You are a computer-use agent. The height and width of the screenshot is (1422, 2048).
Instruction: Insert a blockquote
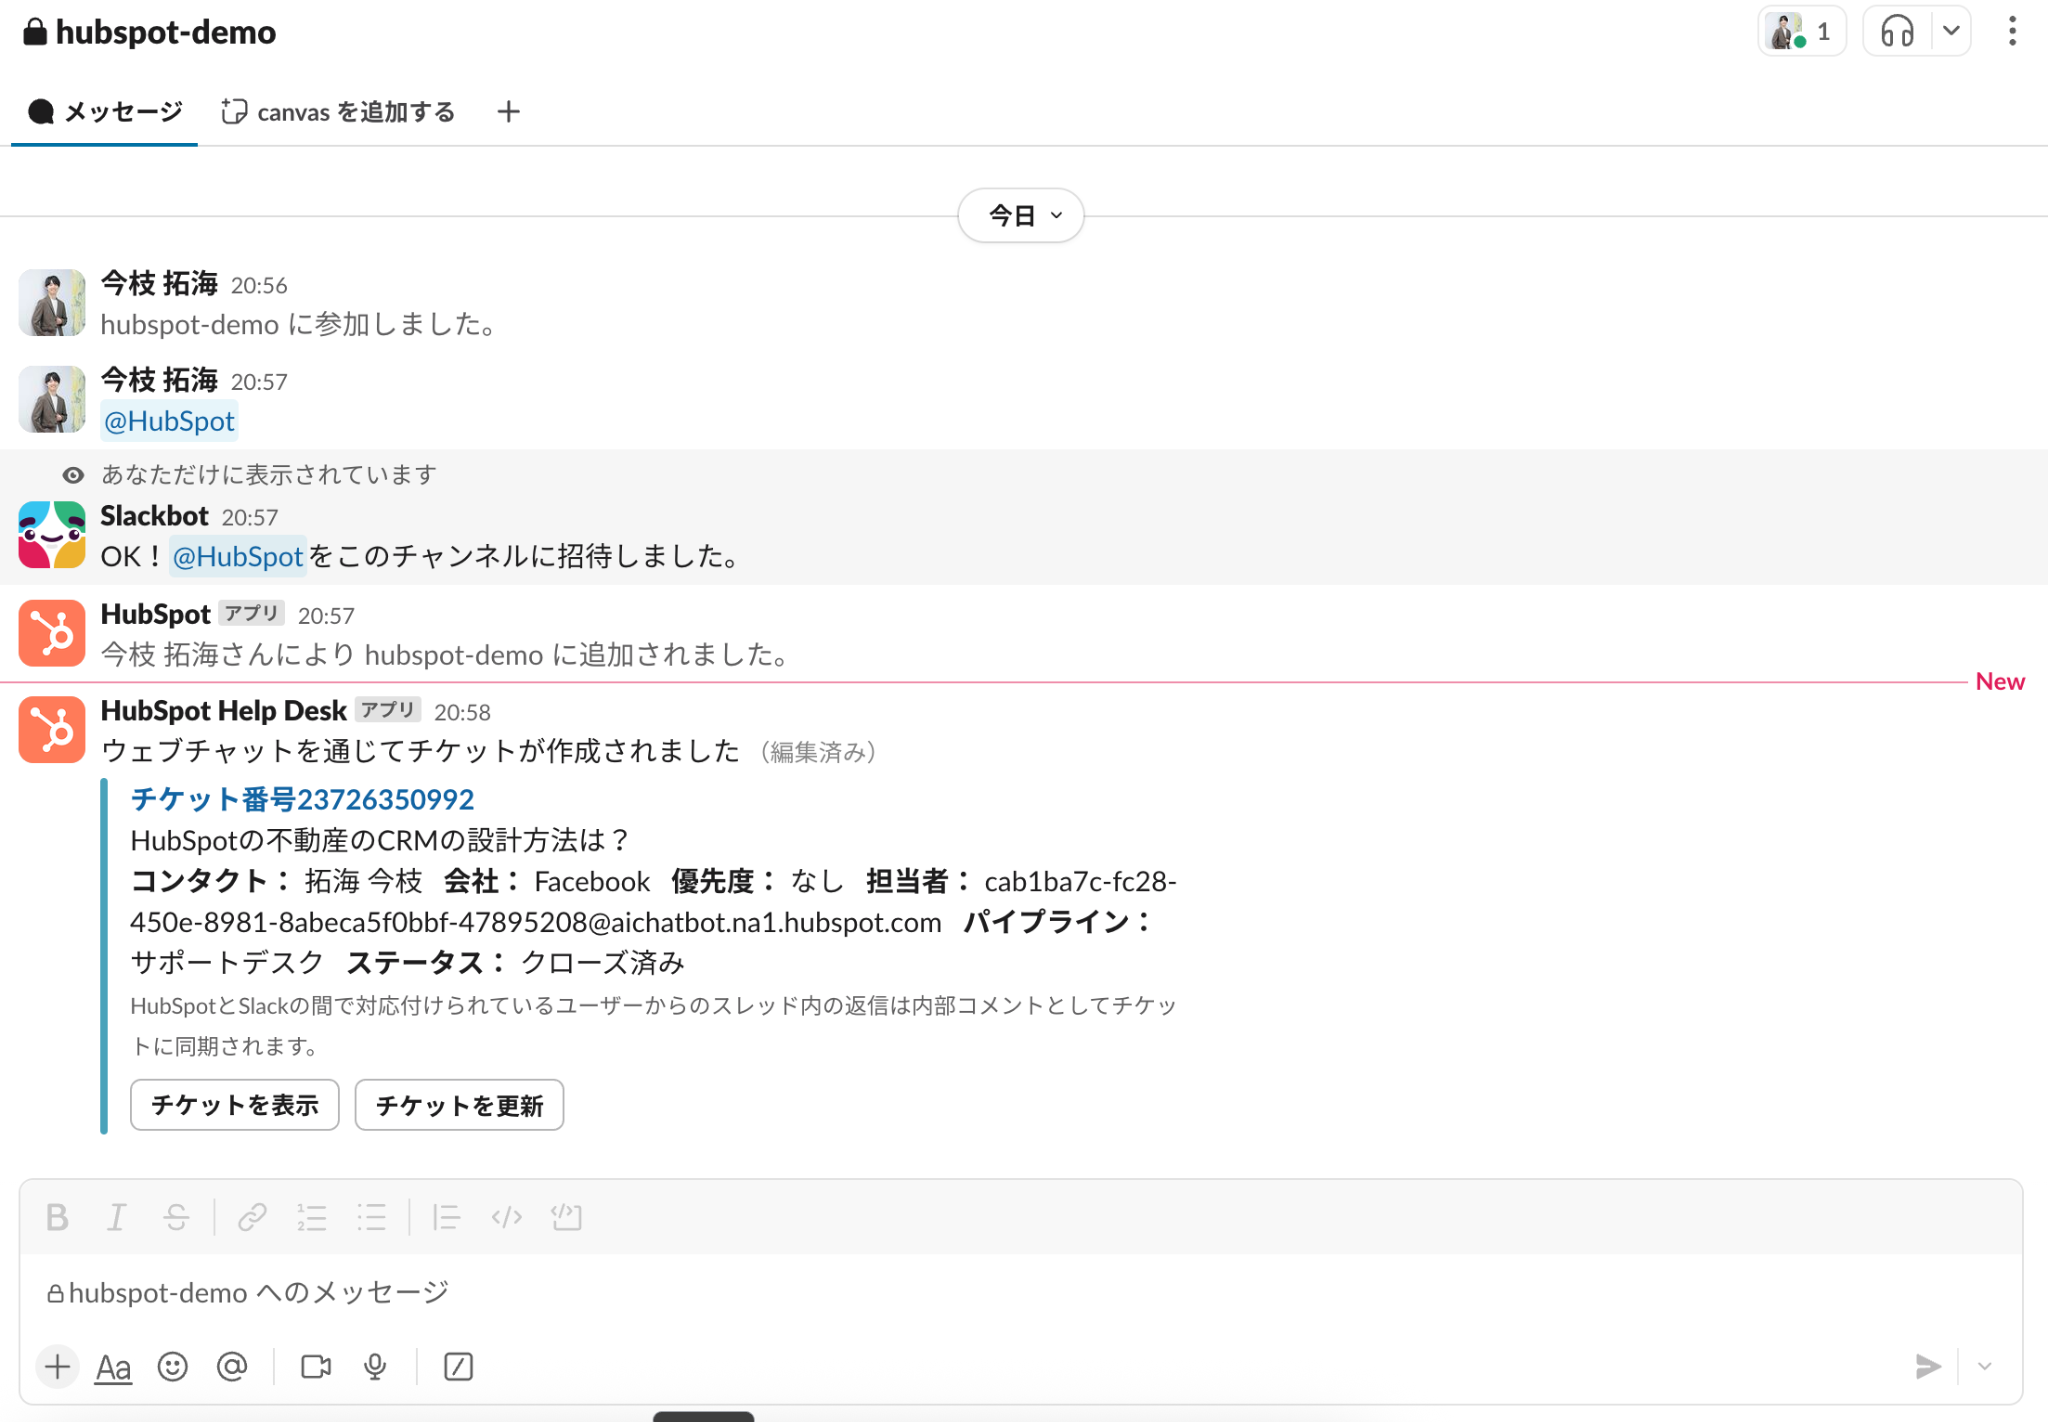[x=446, y=1217]
